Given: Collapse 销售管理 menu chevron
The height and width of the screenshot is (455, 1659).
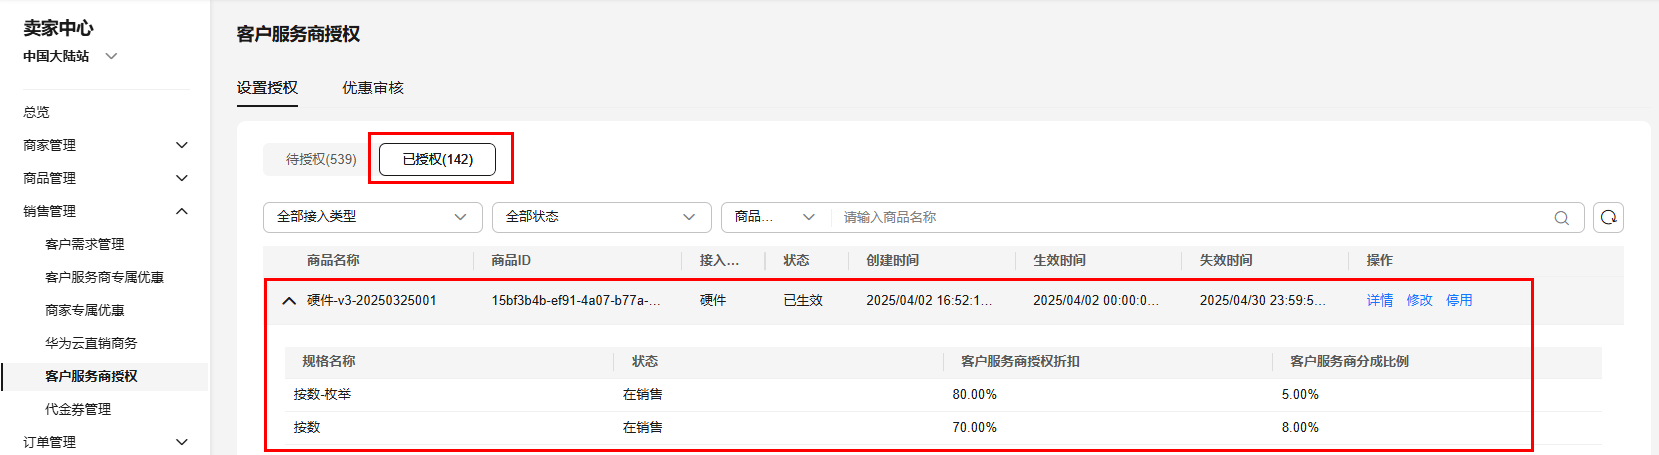Looking at the screenshot, I should coord(182,211).
